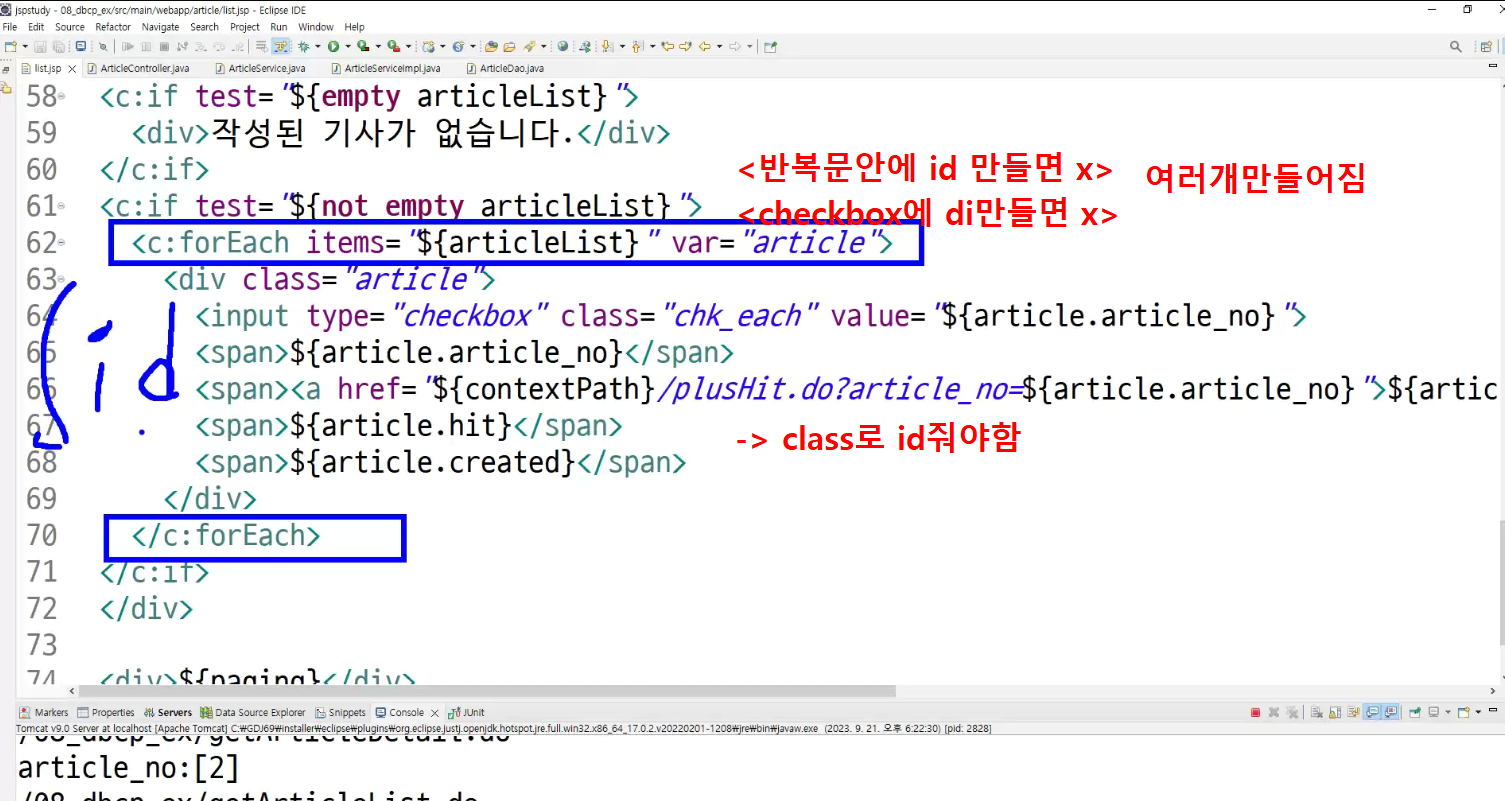The width and height of the screenshot is (1505, 801).
Task: Toggle Skip All Breakpoints
Action: [x=103, y=46]
